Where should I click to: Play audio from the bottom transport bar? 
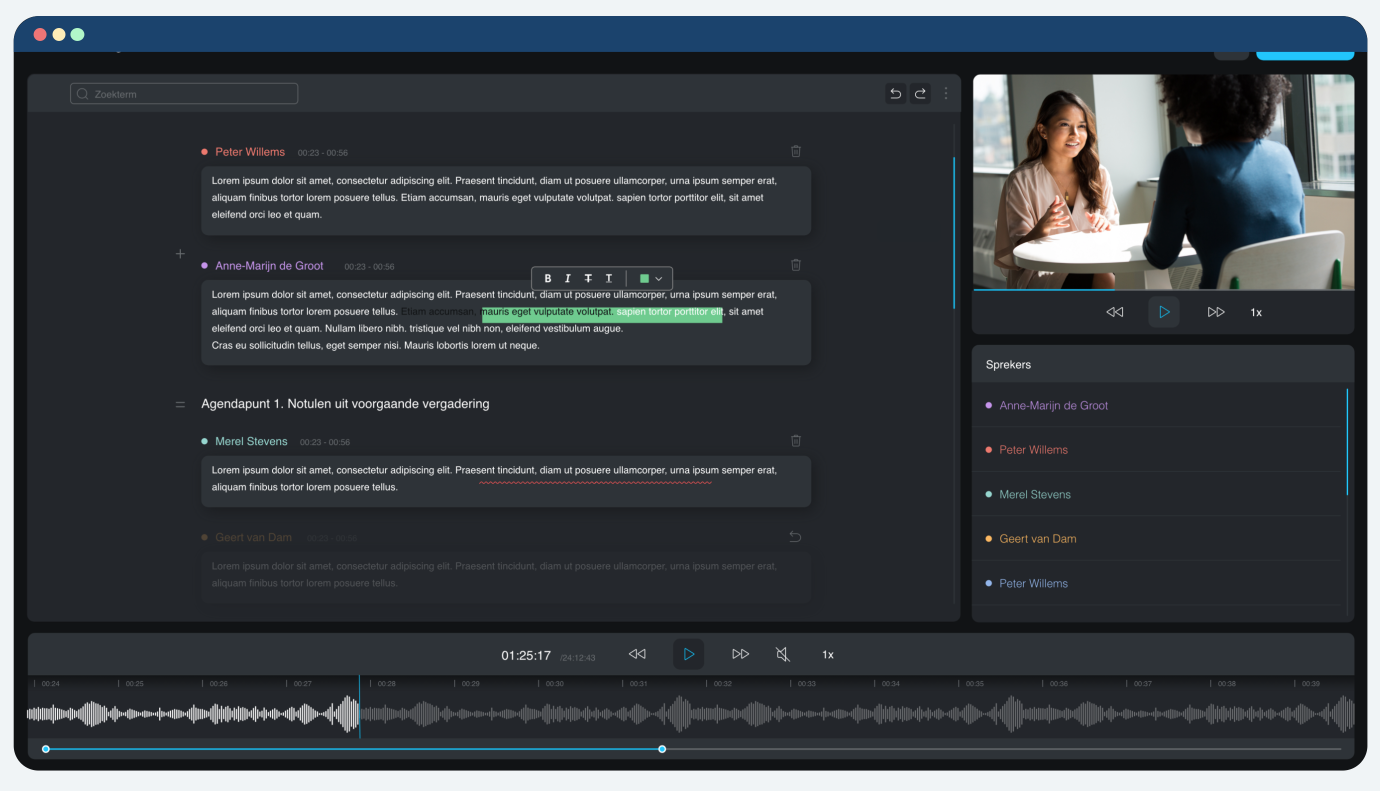tap(688, 654)
